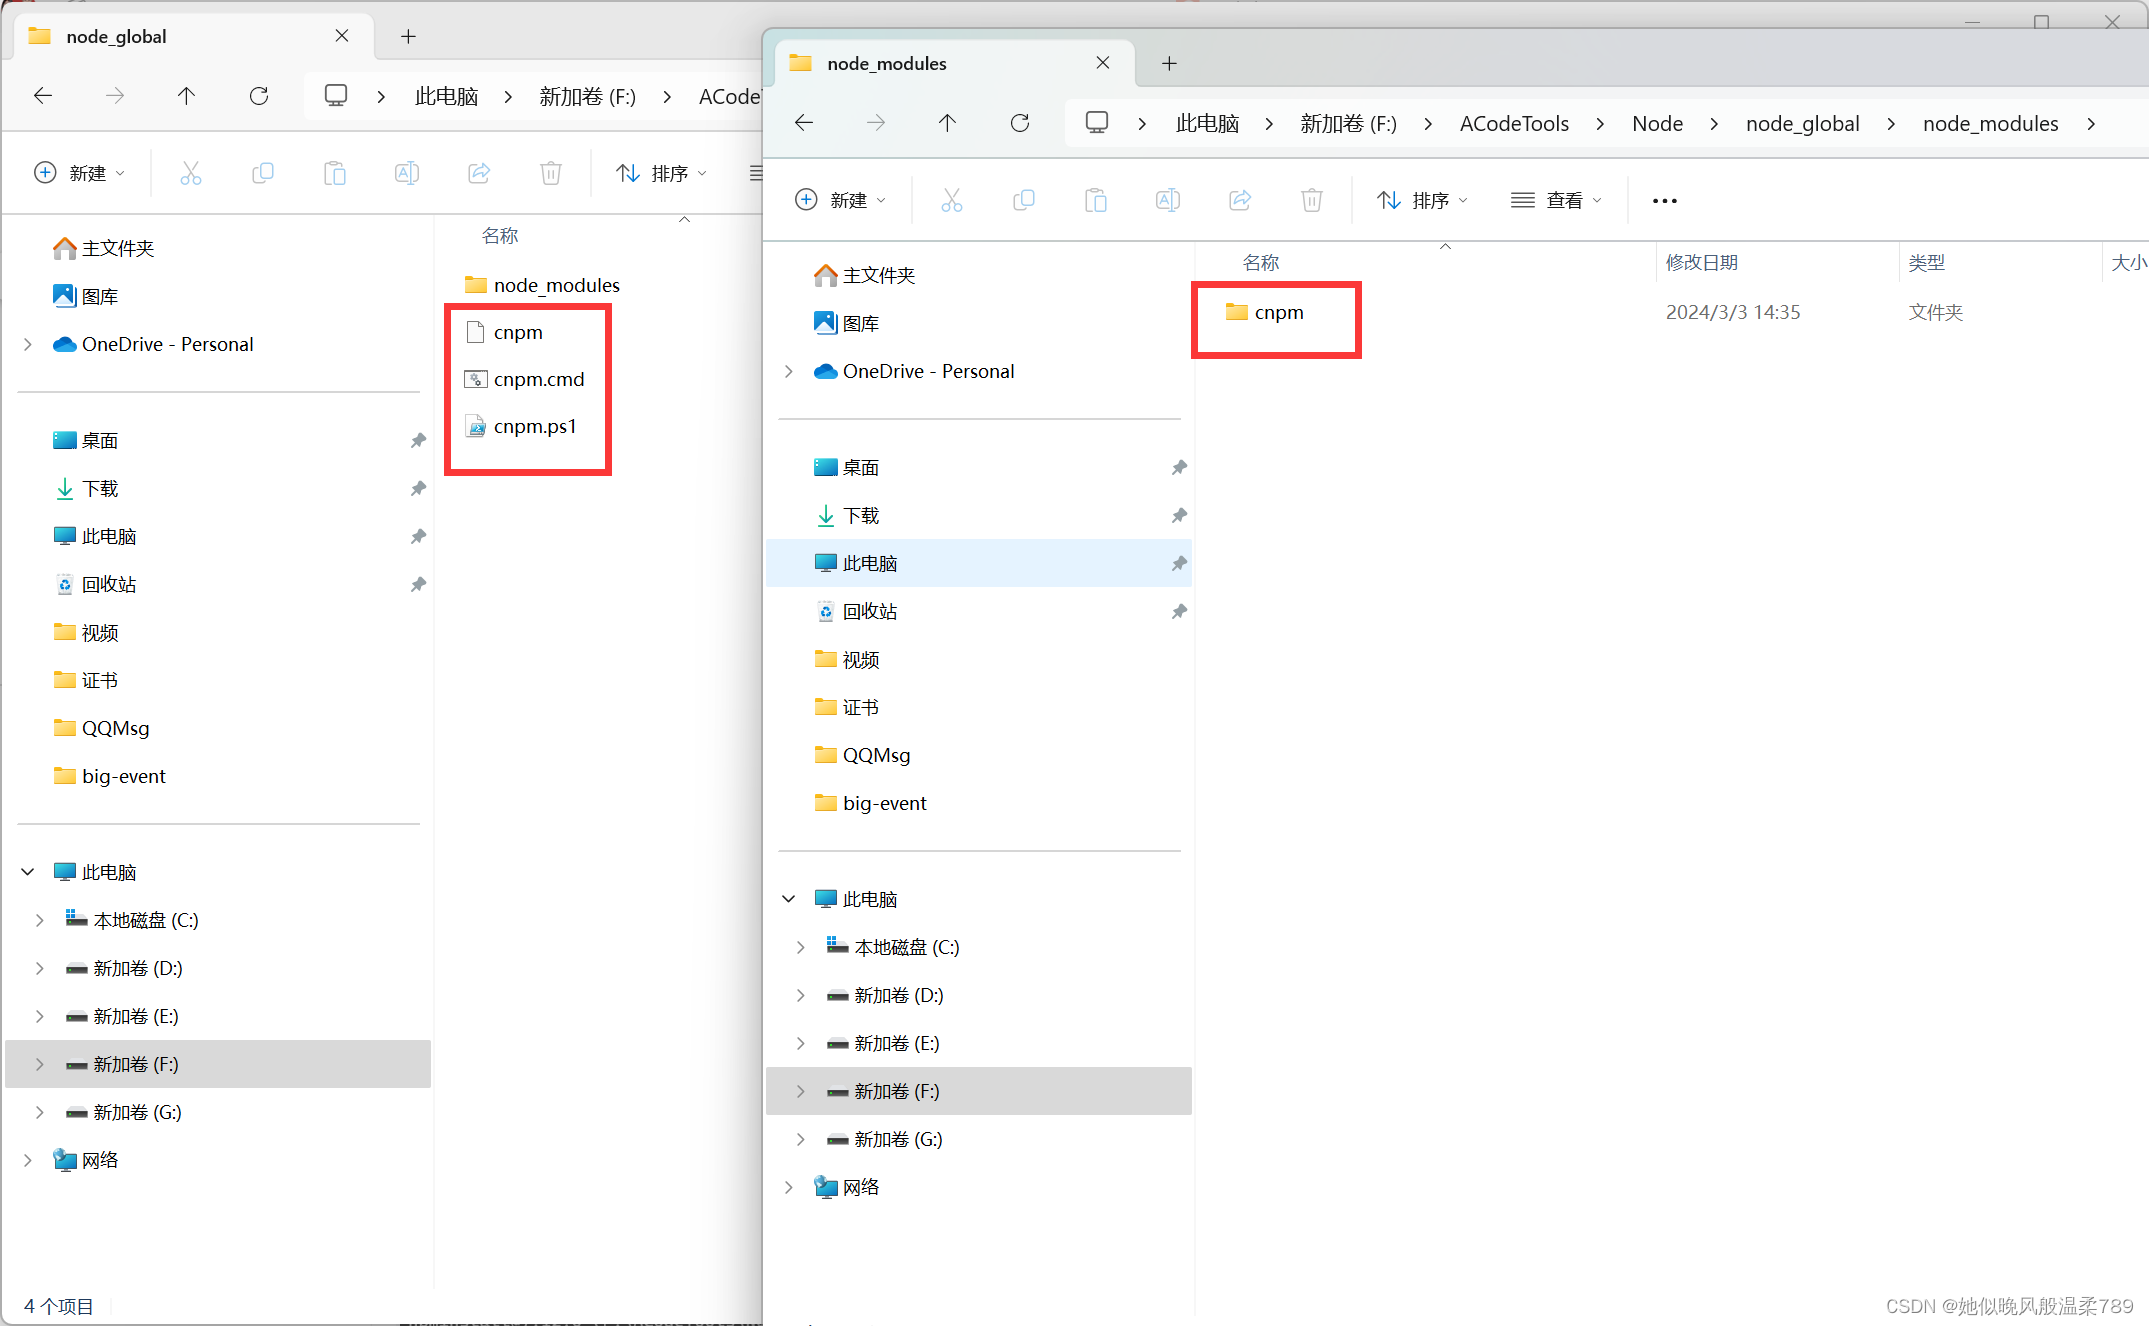
Task: Click Node in node_modules breadcrumb
Action: [x=1657, y=123]
